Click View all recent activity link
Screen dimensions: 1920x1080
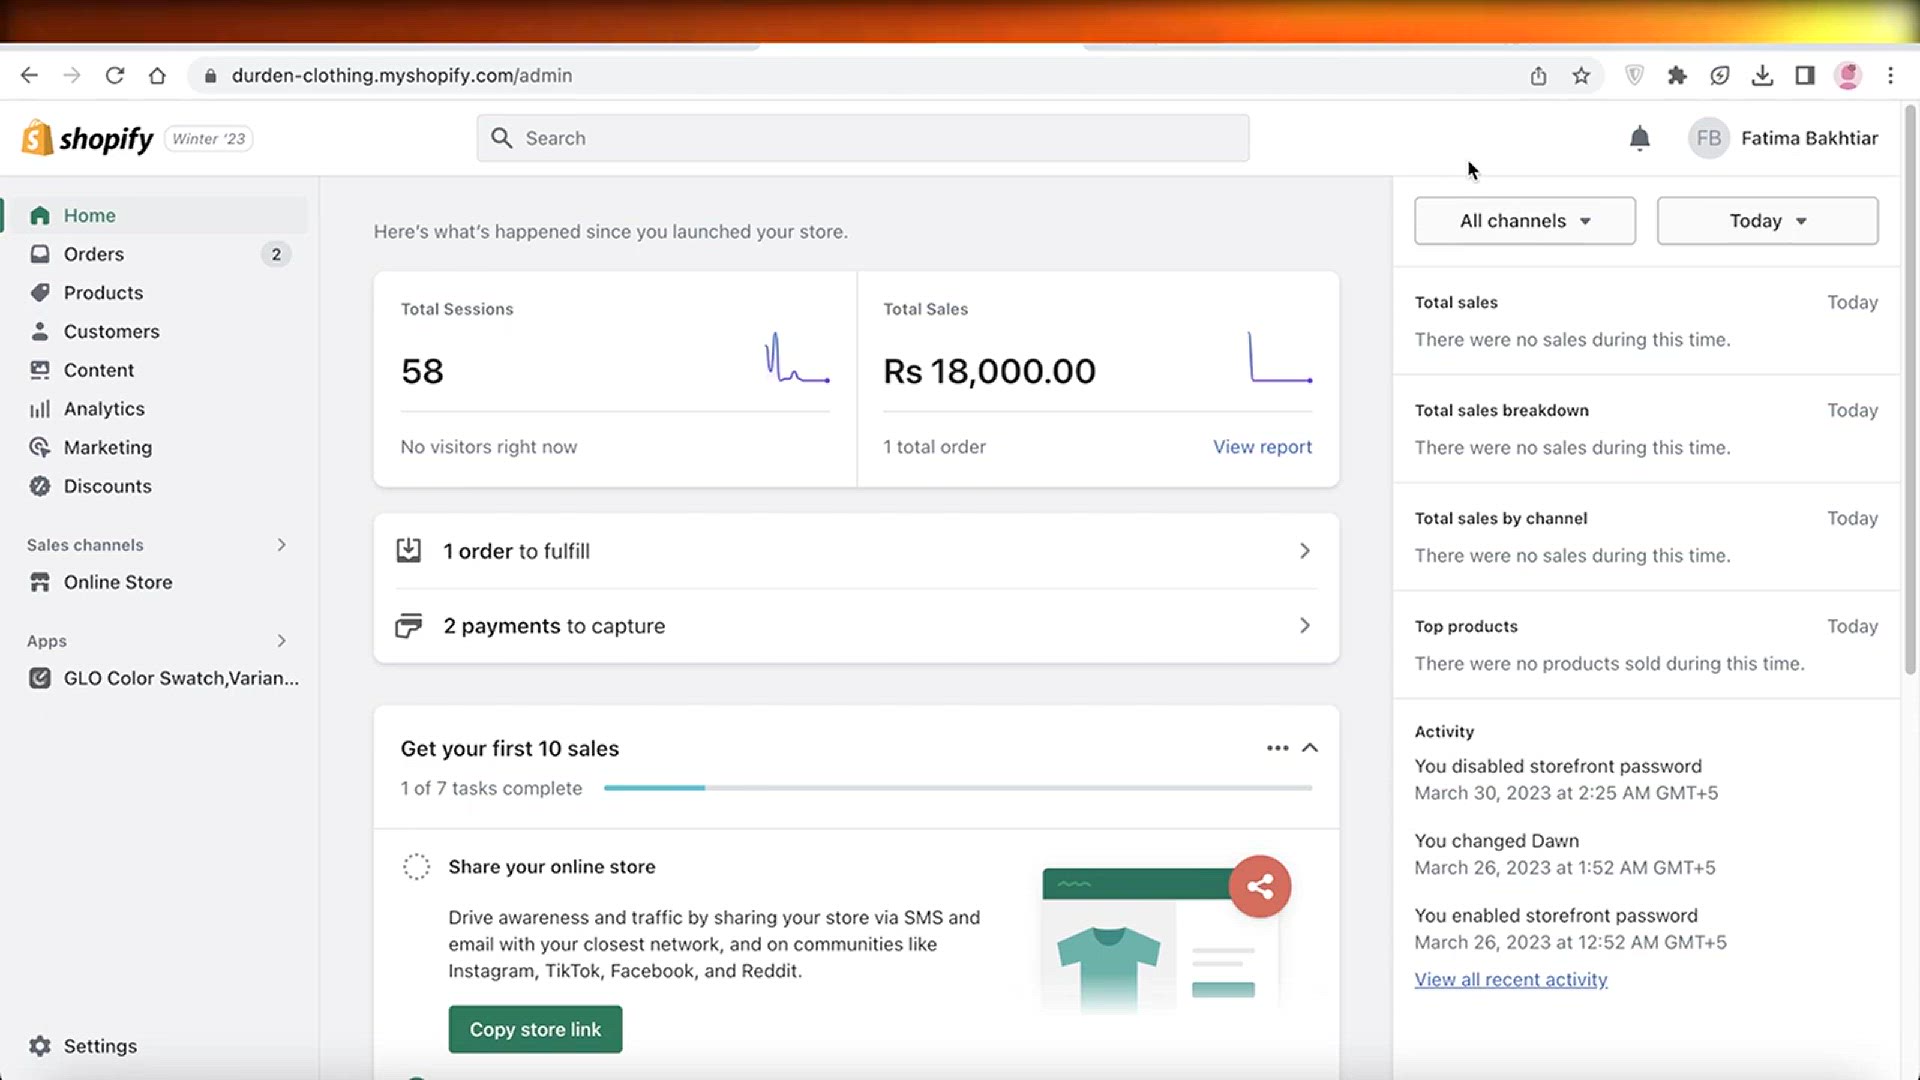click(x=1510, y=980)
